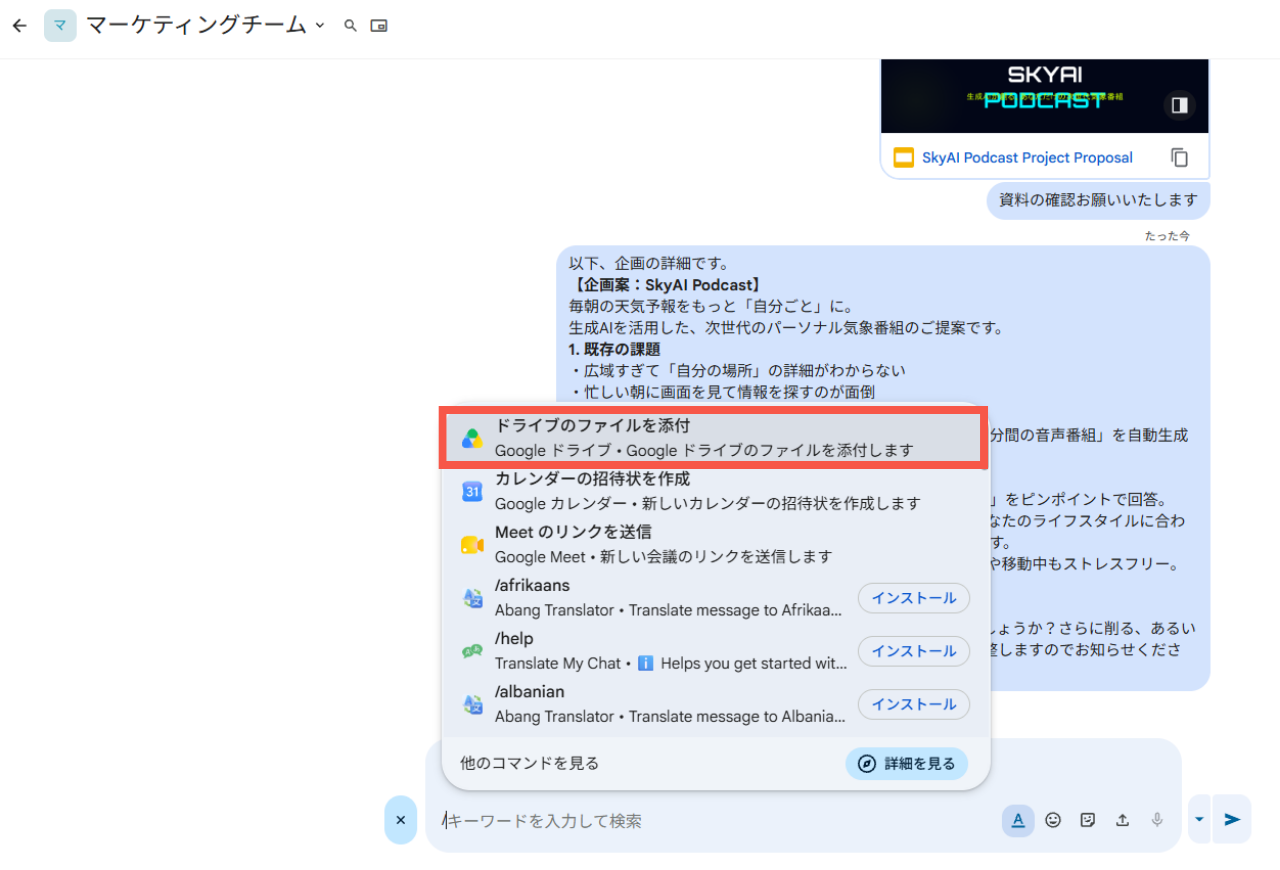Open the GIF picker icon
Viewport: 1280px width, 870px height.
pos(1088,820)
